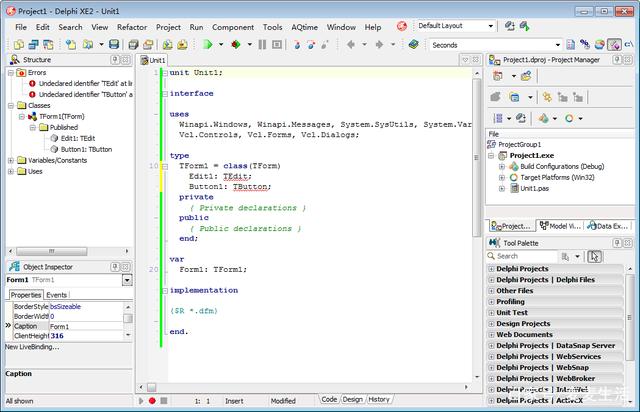The height and width of the screenshot is (412, 640).
Task: Select Button1: TButton in Structure tree
Action: 86,149
